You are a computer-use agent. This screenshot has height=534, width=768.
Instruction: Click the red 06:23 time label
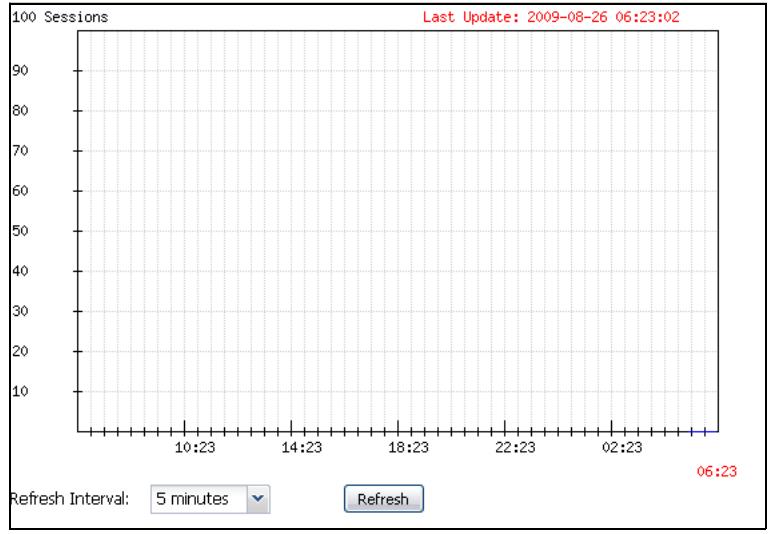pyautogui.click(x=717, y=471)
